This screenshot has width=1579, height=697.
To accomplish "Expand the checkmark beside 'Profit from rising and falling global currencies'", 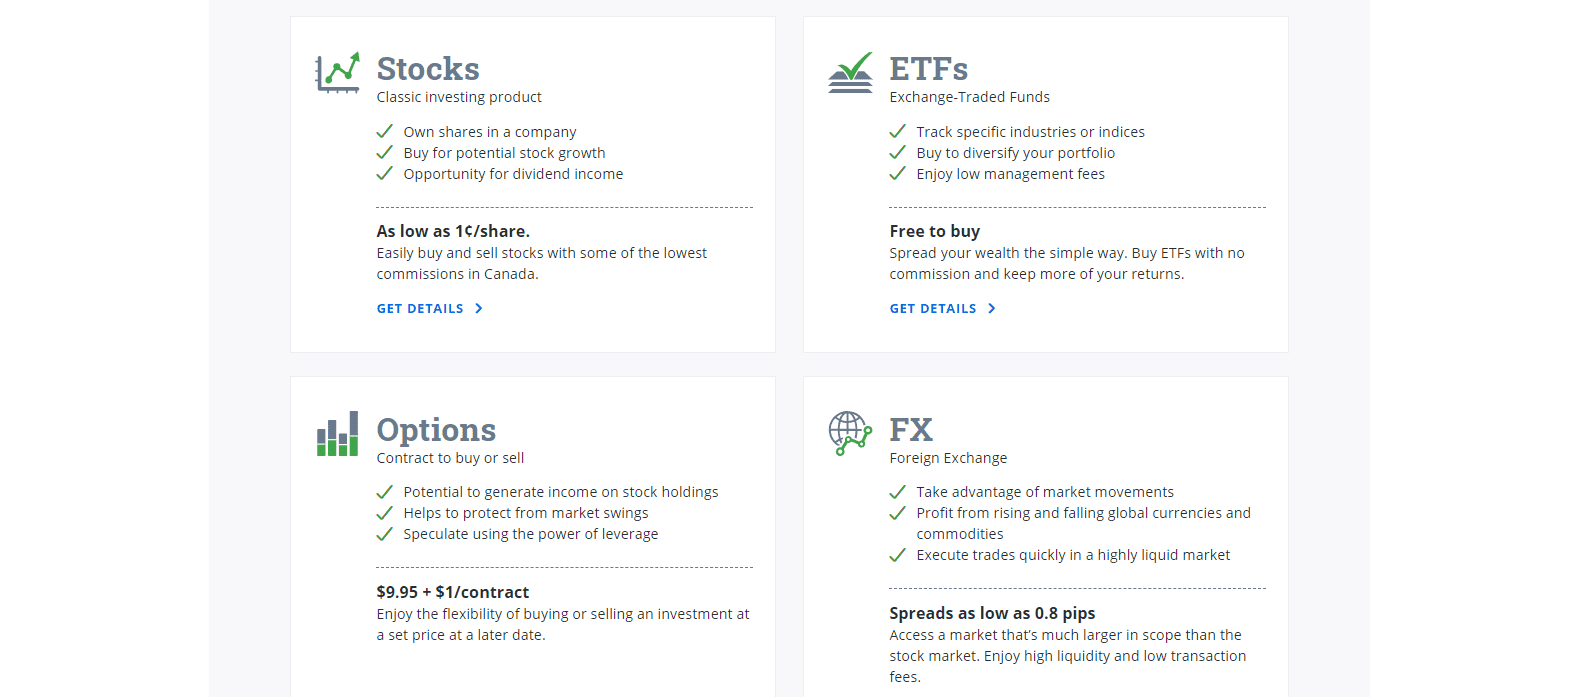I will click(x=898, y=512).
